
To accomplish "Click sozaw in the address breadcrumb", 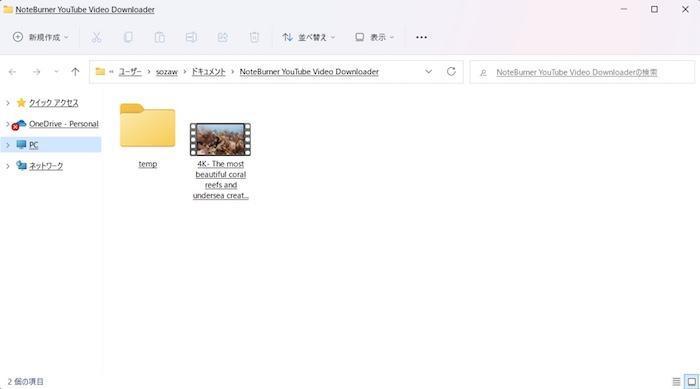I will tap(167, 72).
